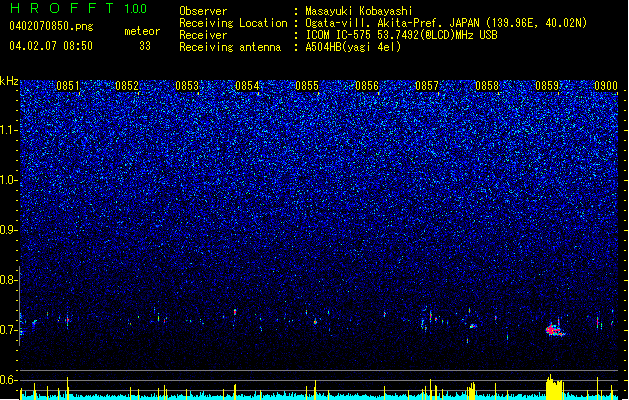Click the 0854 time marker
This screenshot has width=629, height=400.
click(247, 85)
